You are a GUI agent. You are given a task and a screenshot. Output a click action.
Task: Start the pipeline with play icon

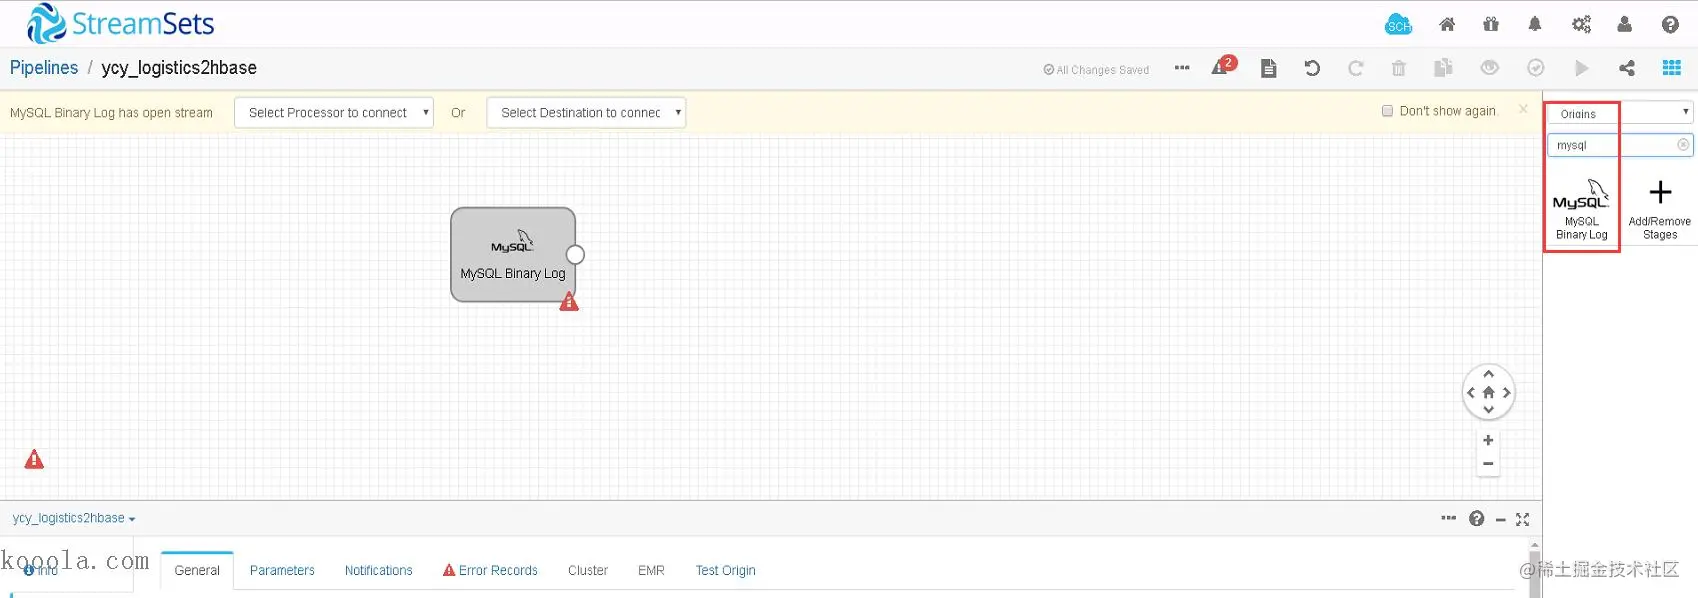click(x=1581, y=68)
